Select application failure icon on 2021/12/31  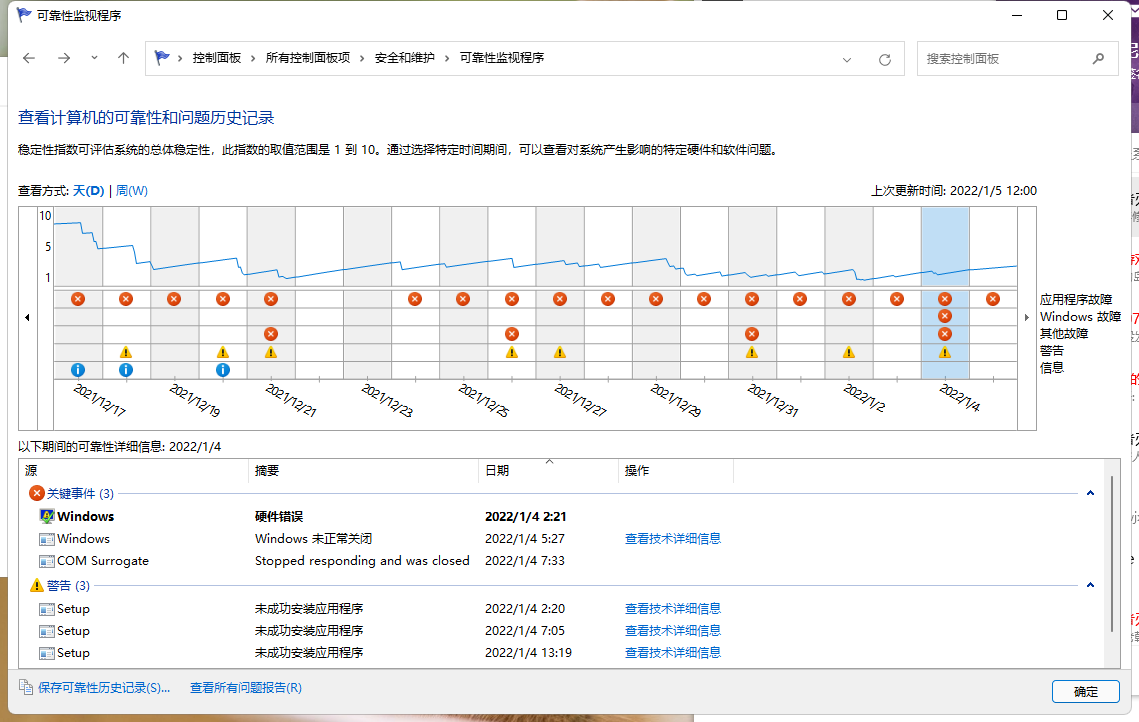click(x=752, y=299)
